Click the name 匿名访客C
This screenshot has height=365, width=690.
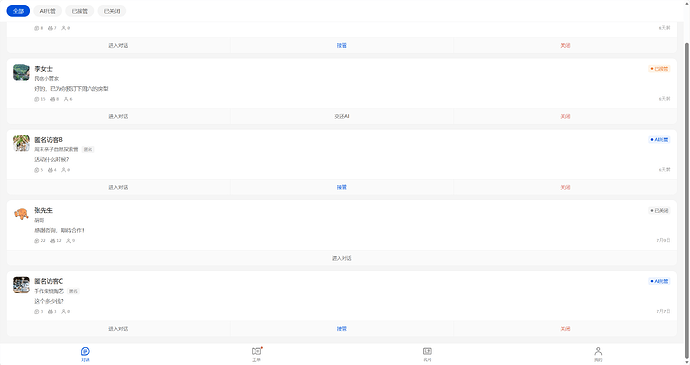pyautogui.click(x=48, y=281)
